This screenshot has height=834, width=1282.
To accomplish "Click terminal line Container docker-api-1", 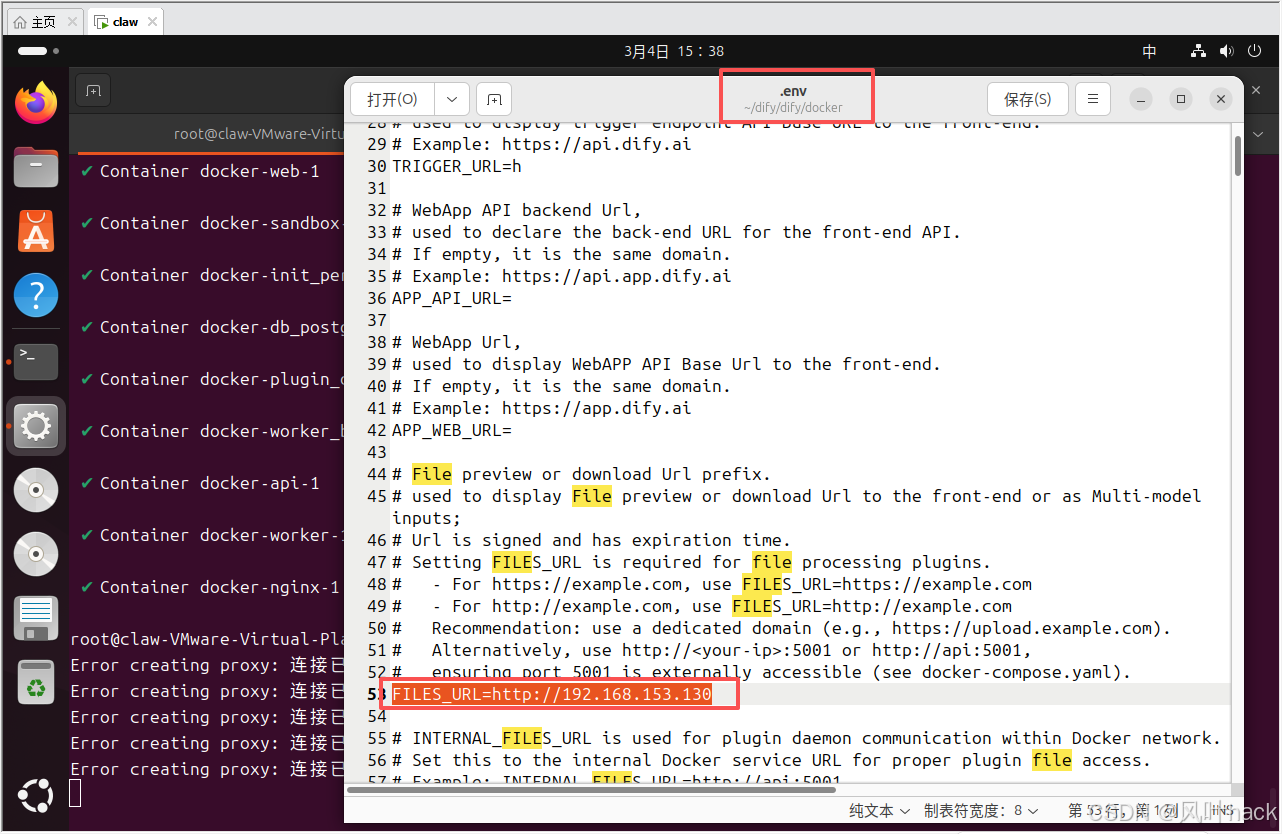I will tap(200, 483).
